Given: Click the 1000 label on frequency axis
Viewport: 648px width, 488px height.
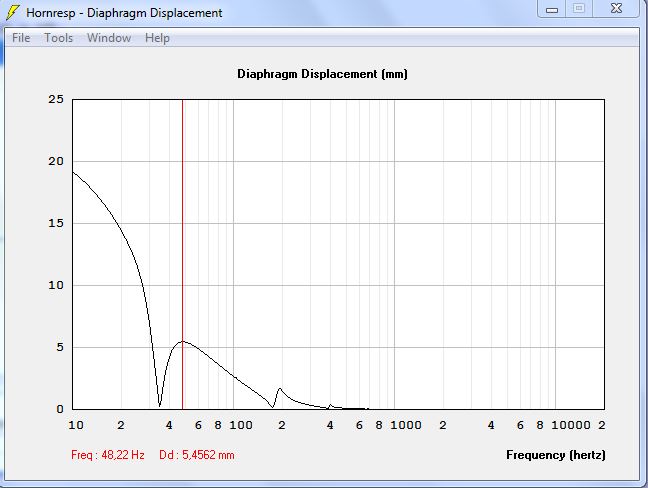Looking at the screenshot, I should tap(406, 425).
